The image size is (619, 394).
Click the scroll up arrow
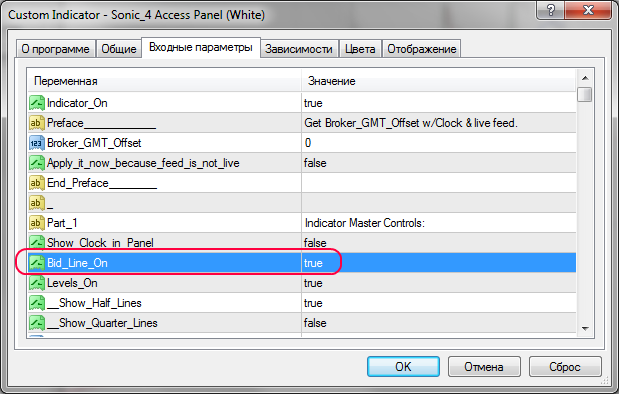coord(585,78)
